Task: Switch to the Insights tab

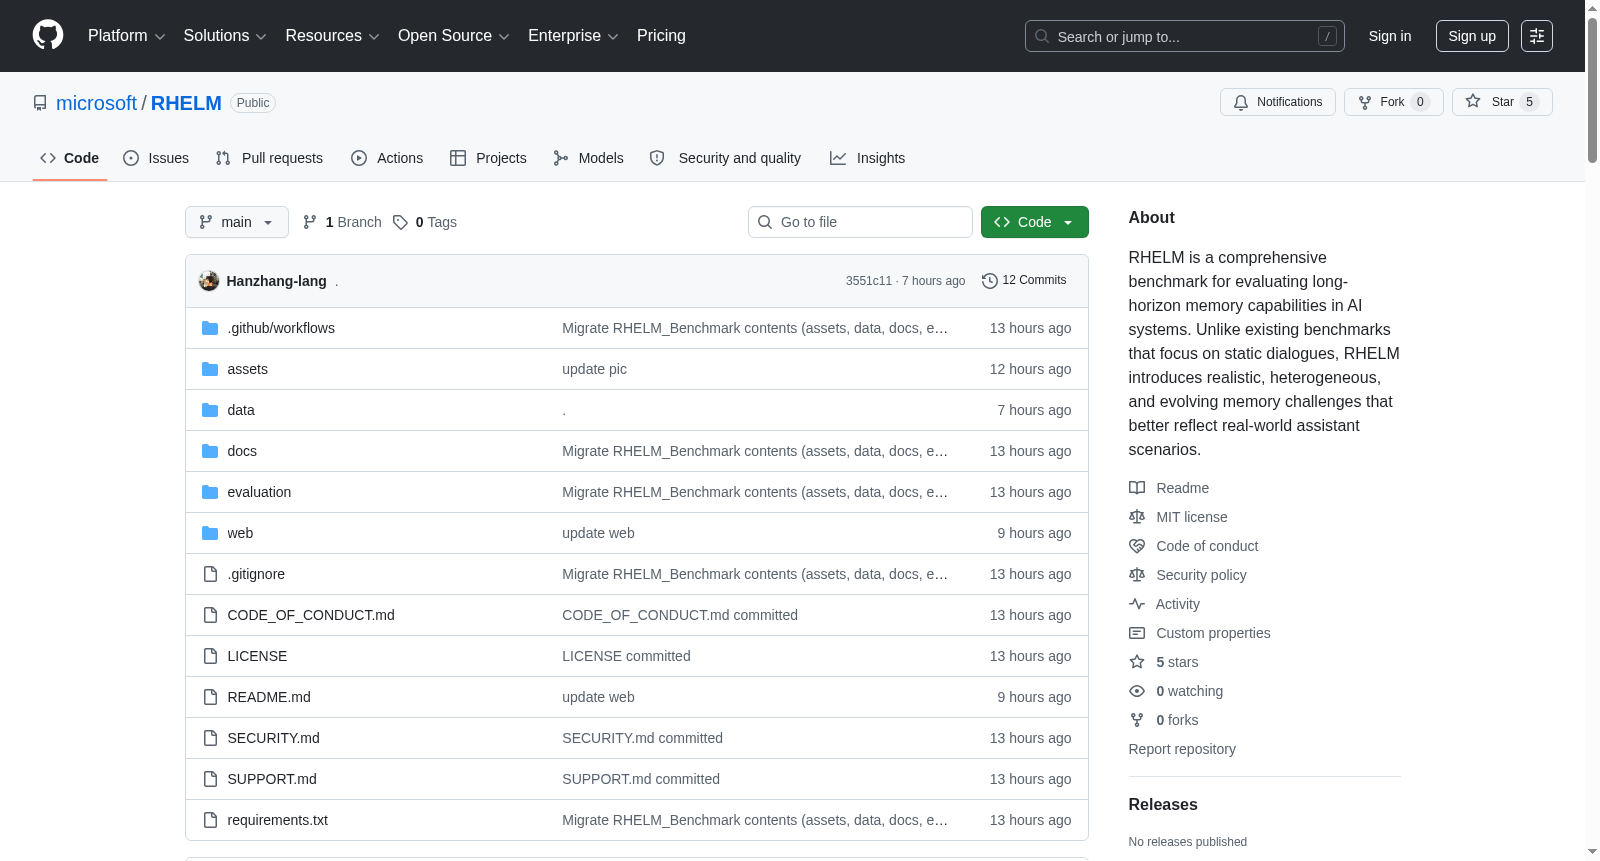Action: point(867,158)
